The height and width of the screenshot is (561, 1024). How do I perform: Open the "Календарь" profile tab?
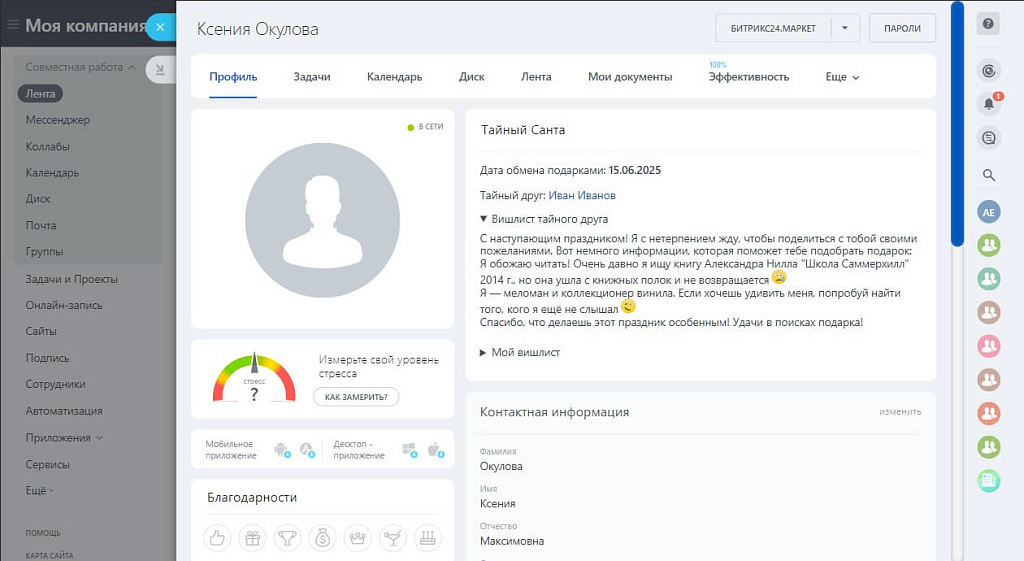tap(394, 77)
